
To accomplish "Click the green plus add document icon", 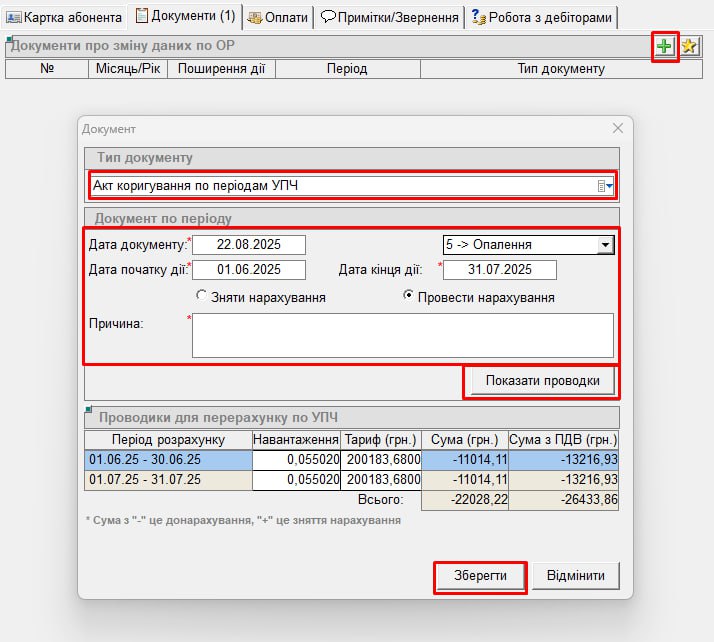I will (665, 46).
